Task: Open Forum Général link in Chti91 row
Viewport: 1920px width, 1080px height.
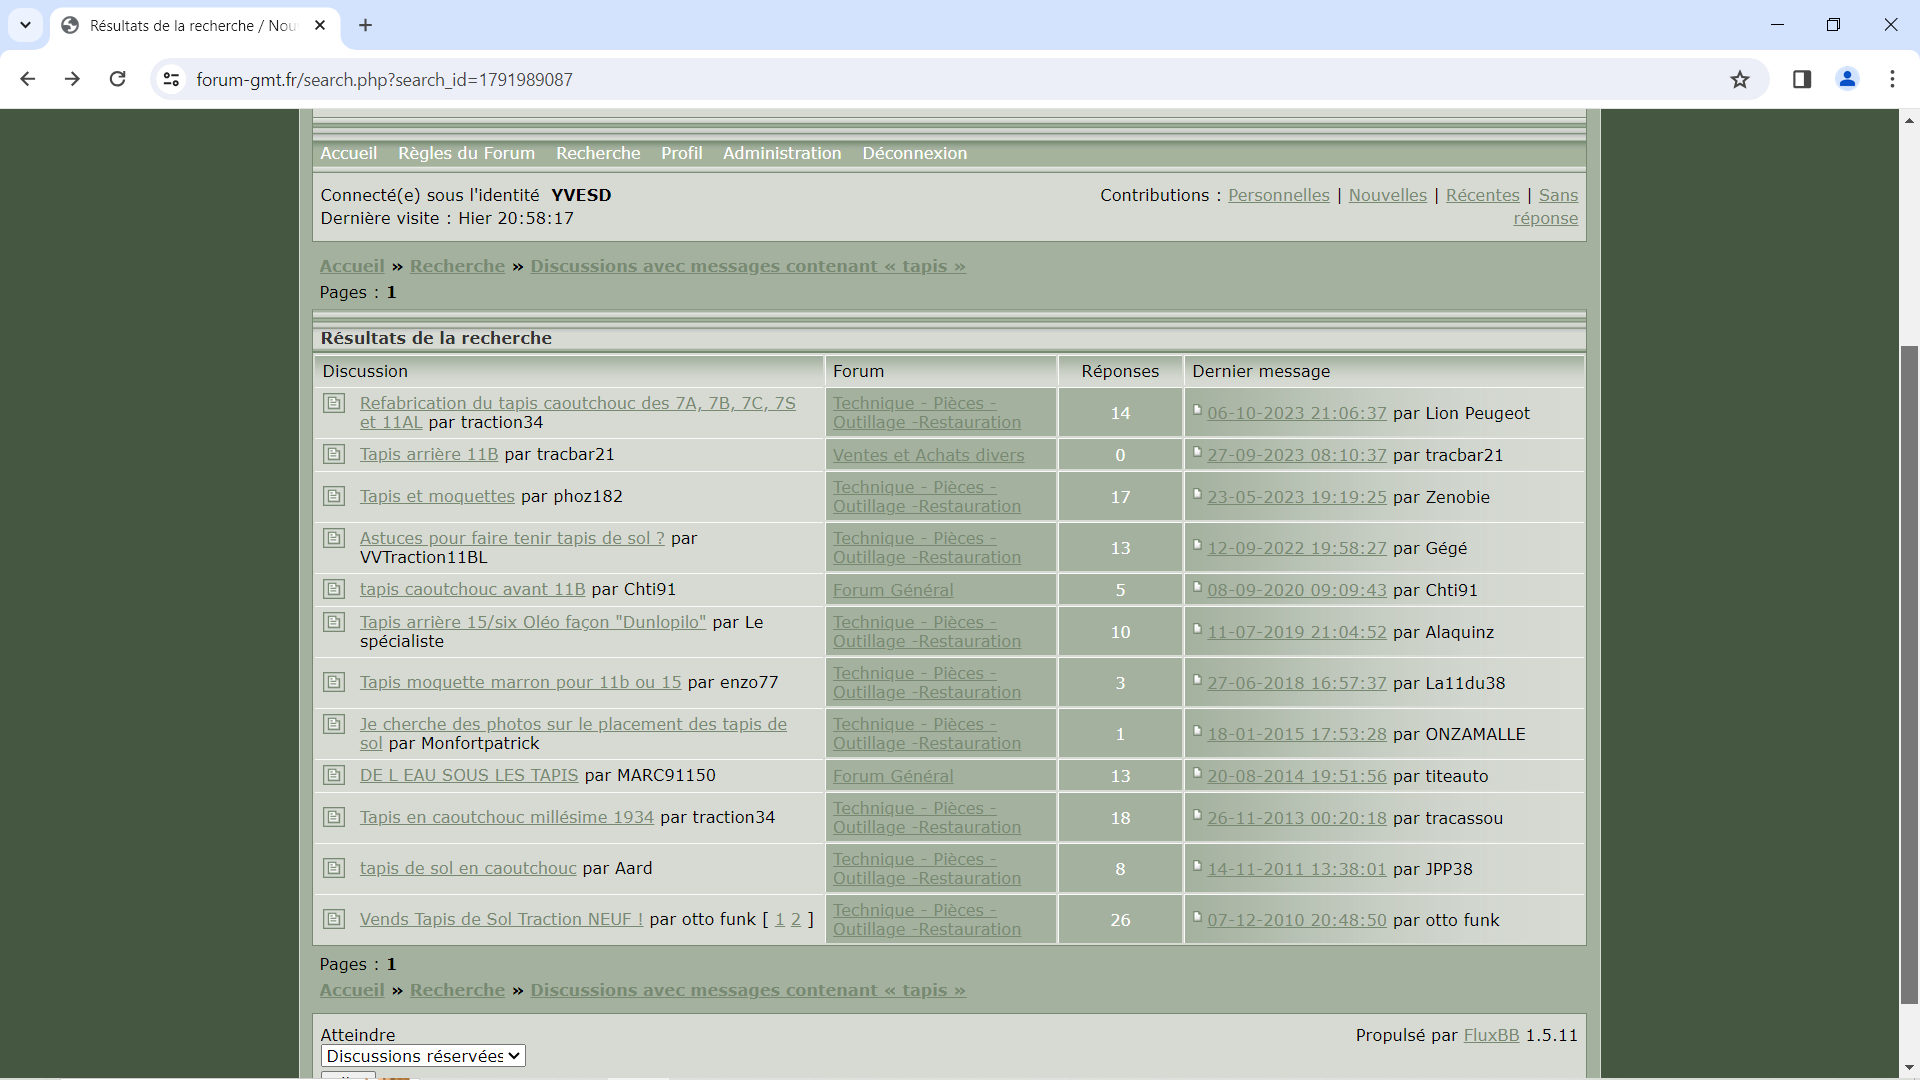Action: point(893,590)
